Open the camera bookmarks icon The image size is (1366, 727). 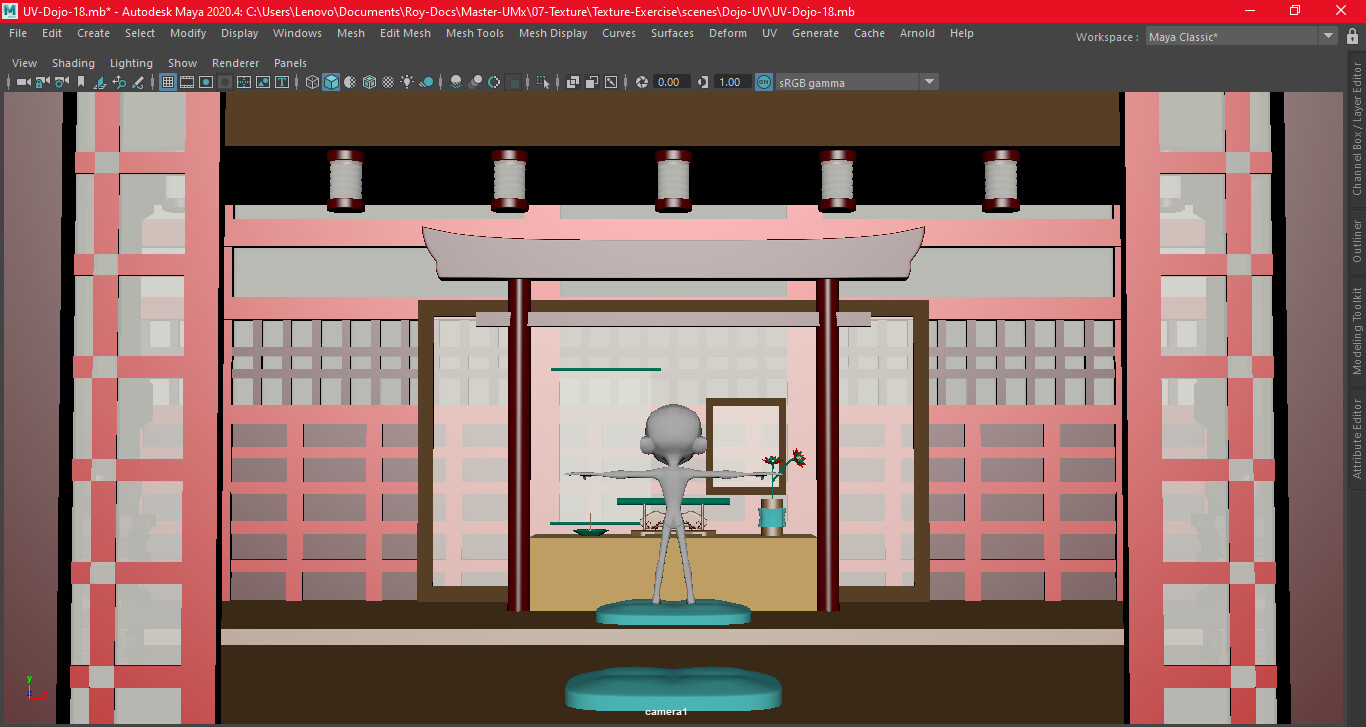pos(81,82)
